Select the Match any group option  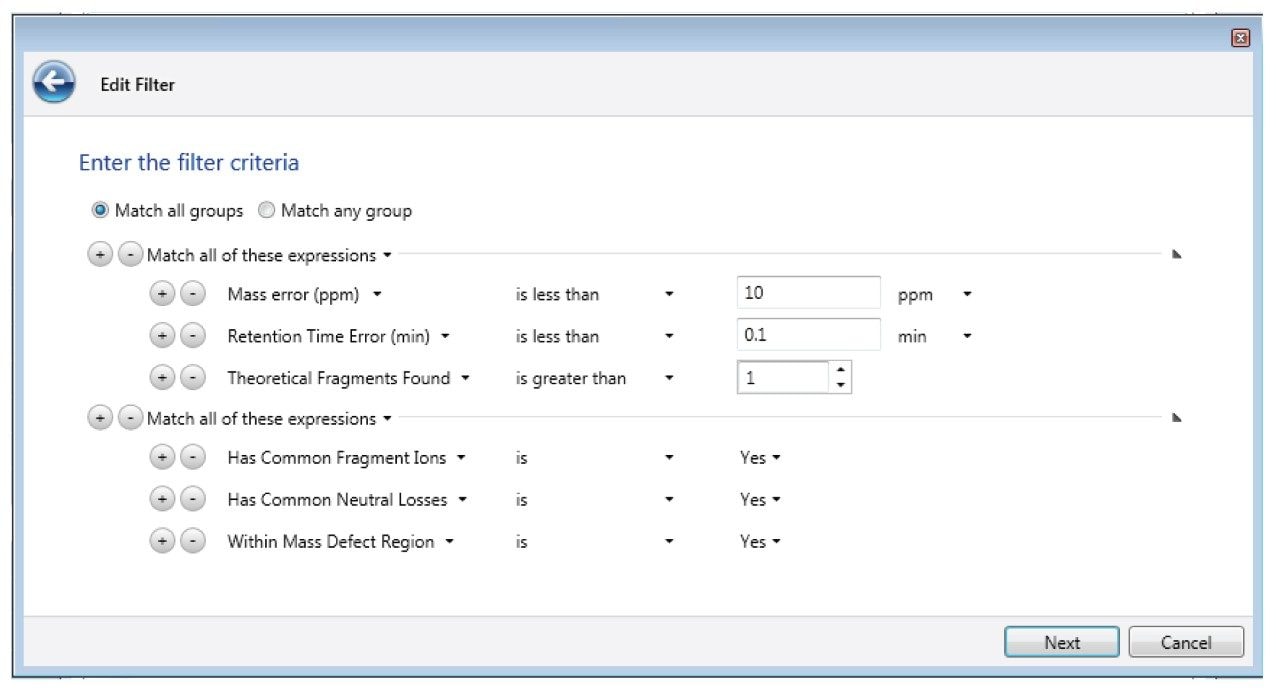coord(266,211)
